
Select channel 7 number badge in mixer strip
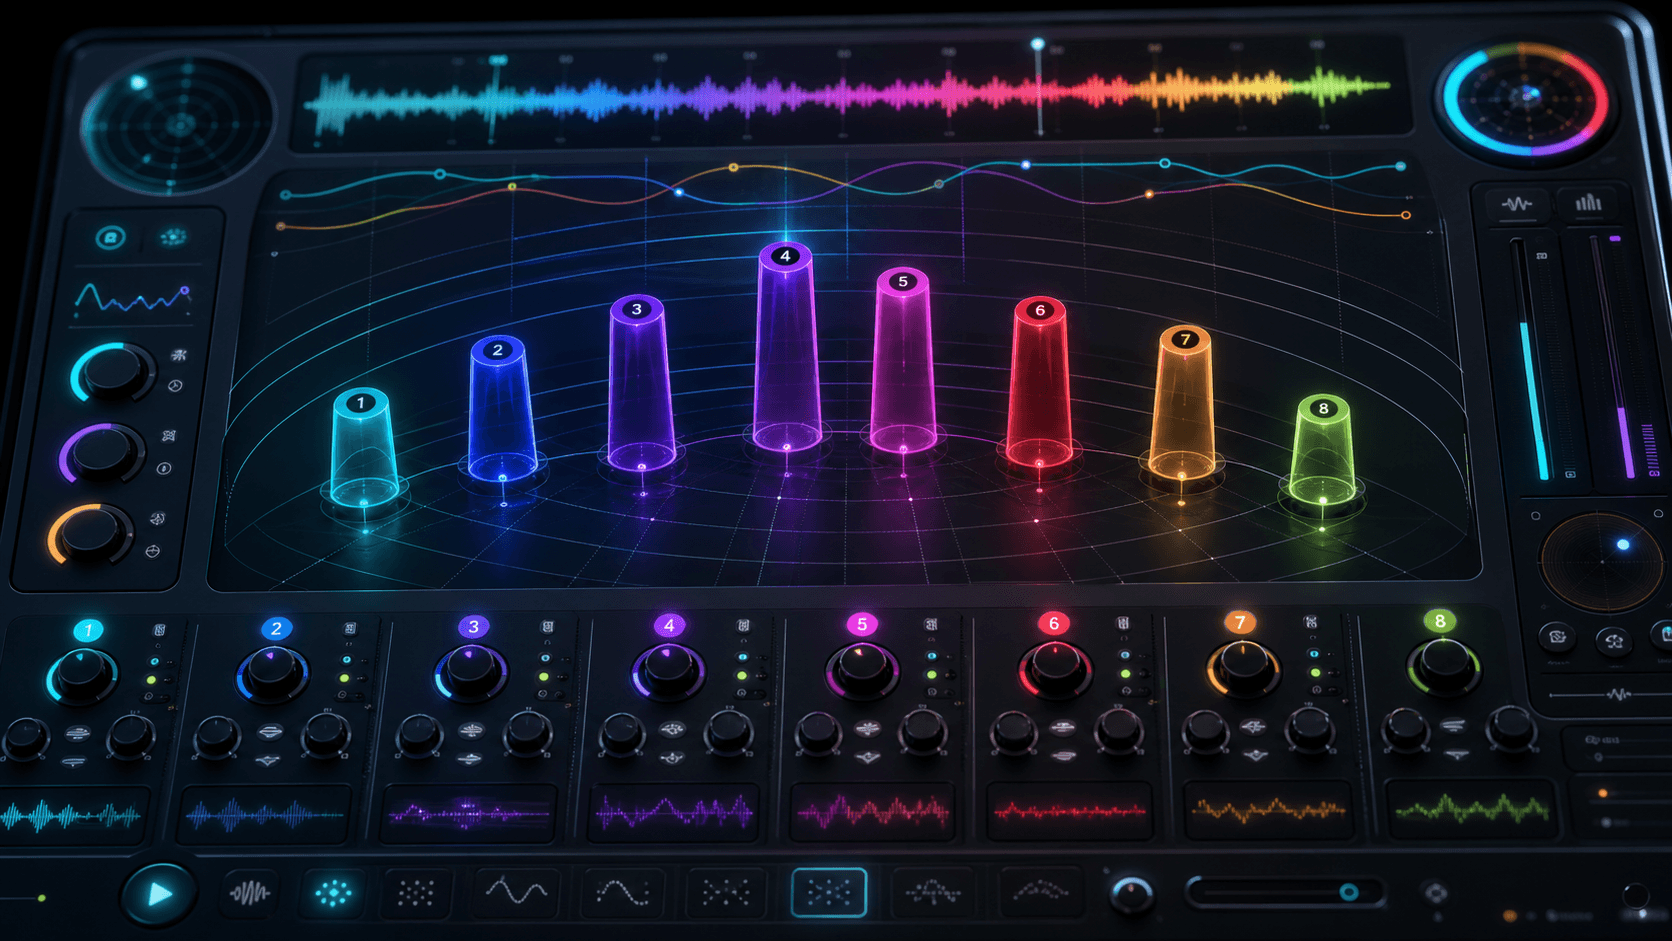[x=1240, y=622]
